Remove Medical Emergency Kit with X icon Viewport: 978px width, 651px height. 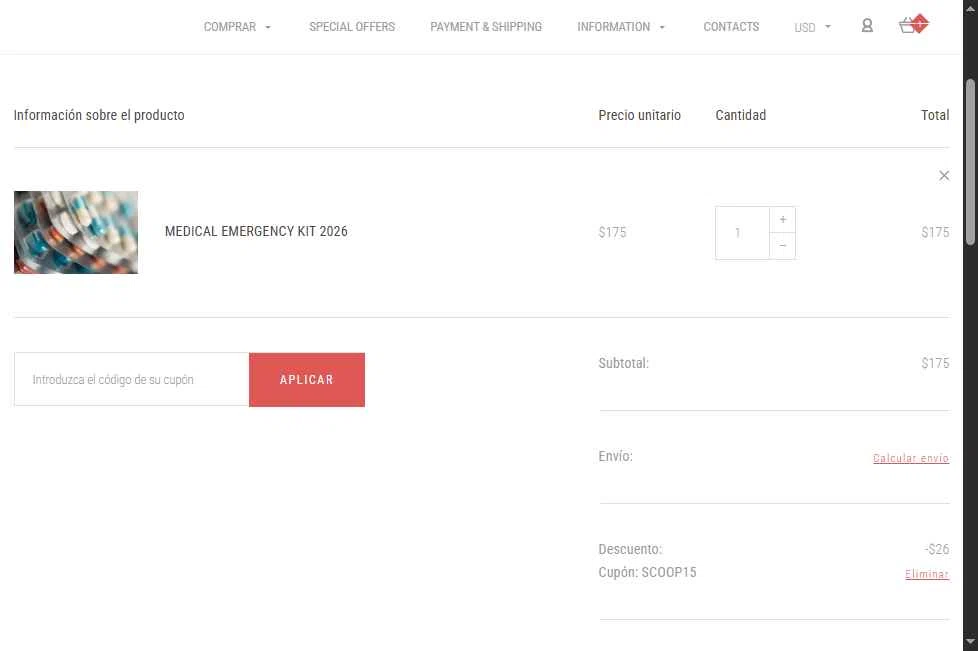pyautogui.click(x=944, y=176)
